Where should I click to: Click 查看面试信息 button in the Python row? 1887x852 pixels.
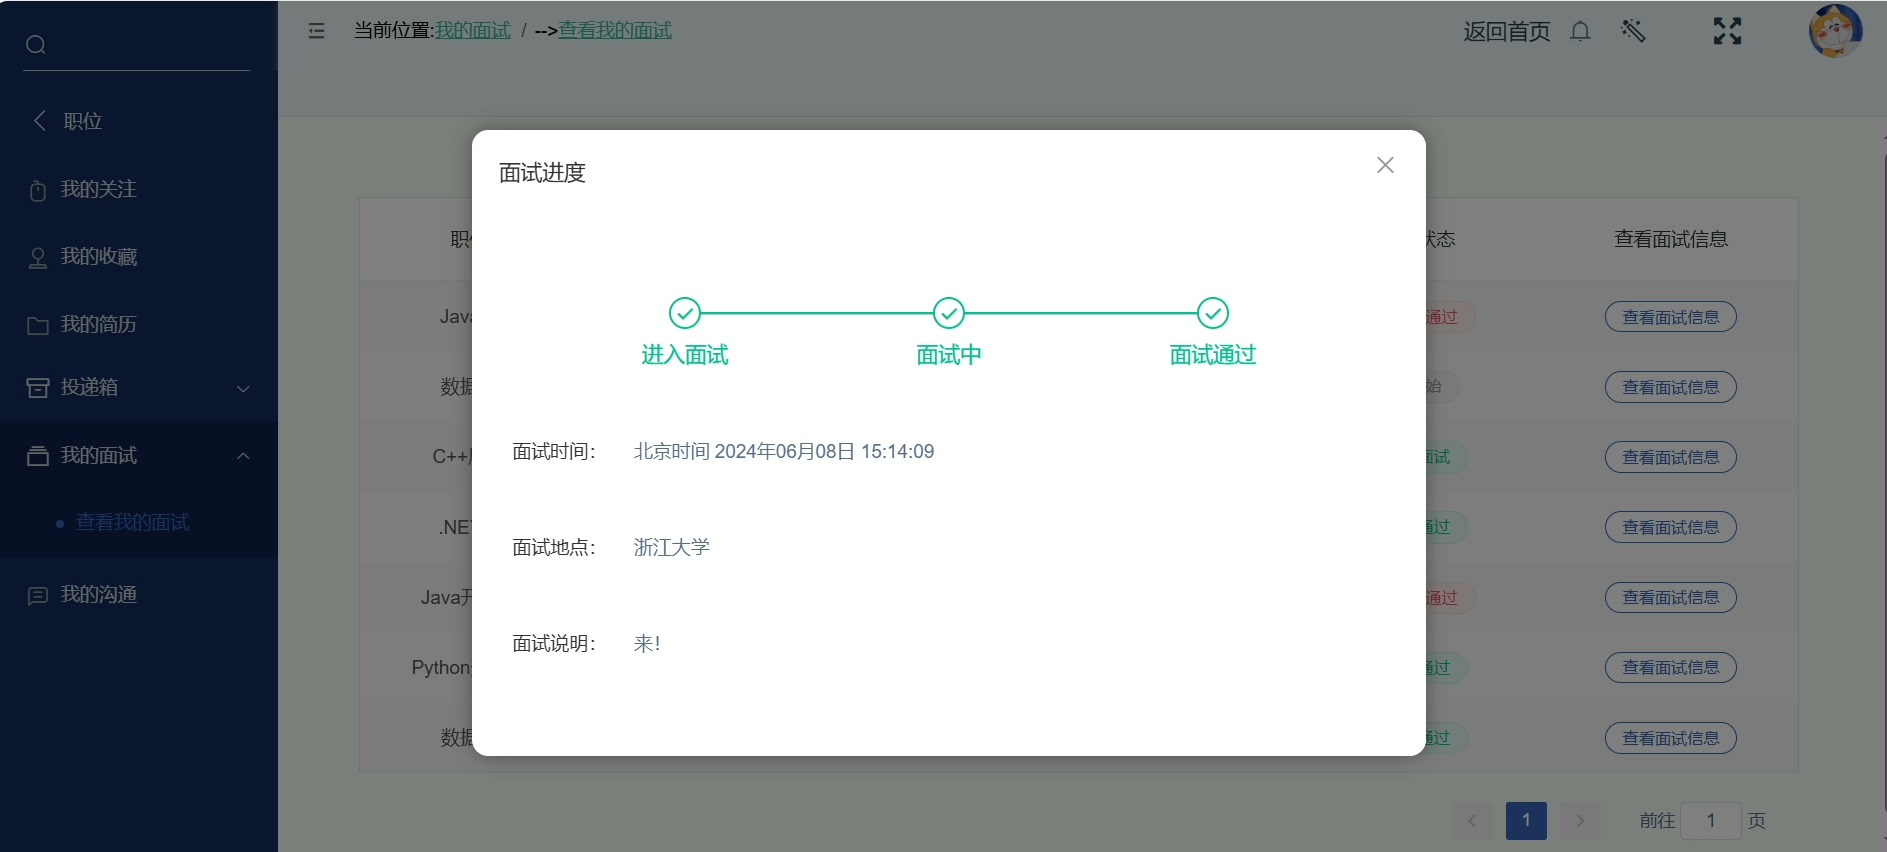click(x=1671, y=667)
